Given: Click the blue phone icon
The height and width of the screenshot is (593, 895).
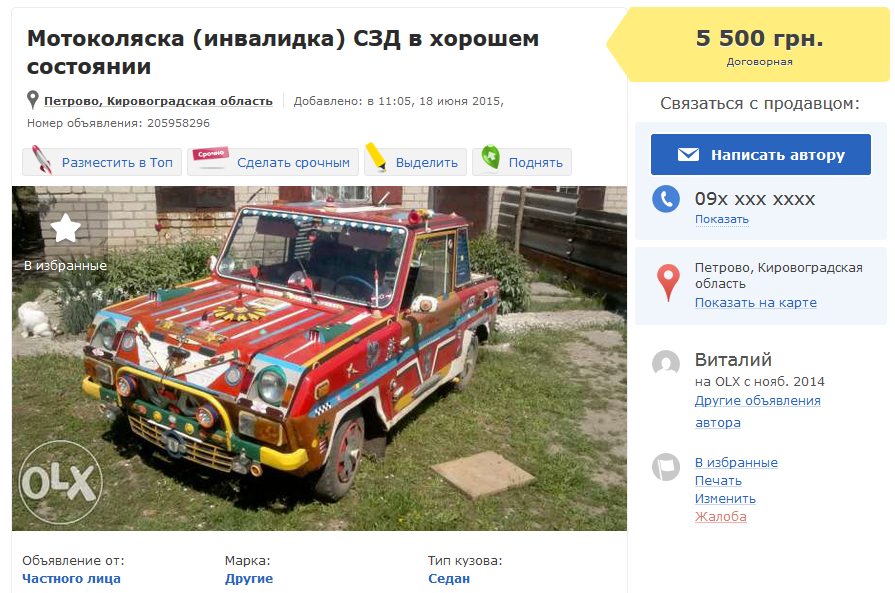Looking at the screenshot, I should click(666, 199).
